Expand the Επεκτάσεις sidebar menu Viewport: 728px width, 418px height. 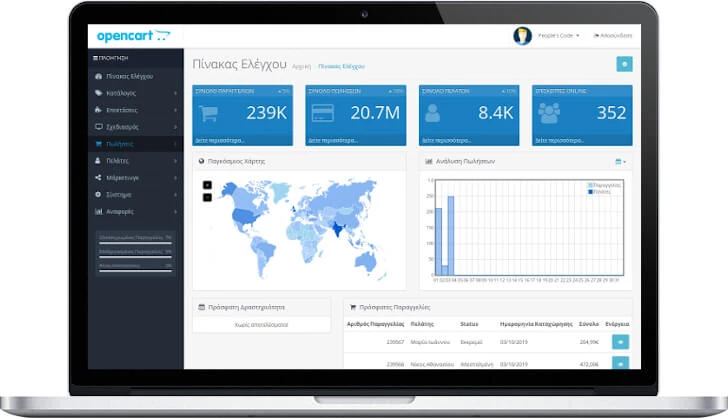[122, 110]
